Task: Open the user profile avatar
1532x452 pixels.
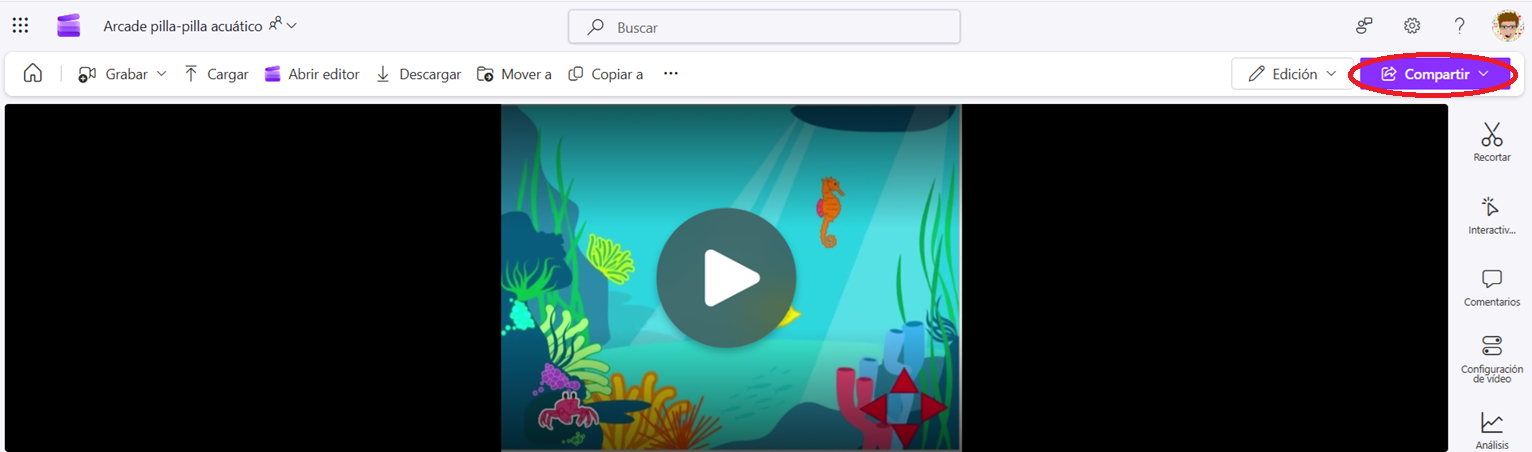Action: [x=1507, y=26]
